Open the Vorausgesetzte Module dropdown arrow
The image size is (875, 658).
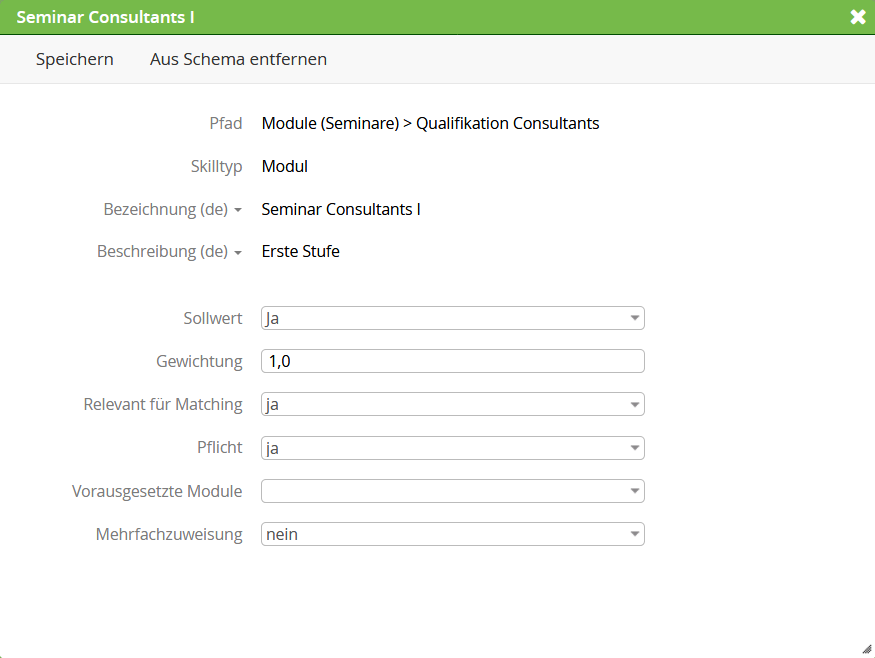click(634, 491)
